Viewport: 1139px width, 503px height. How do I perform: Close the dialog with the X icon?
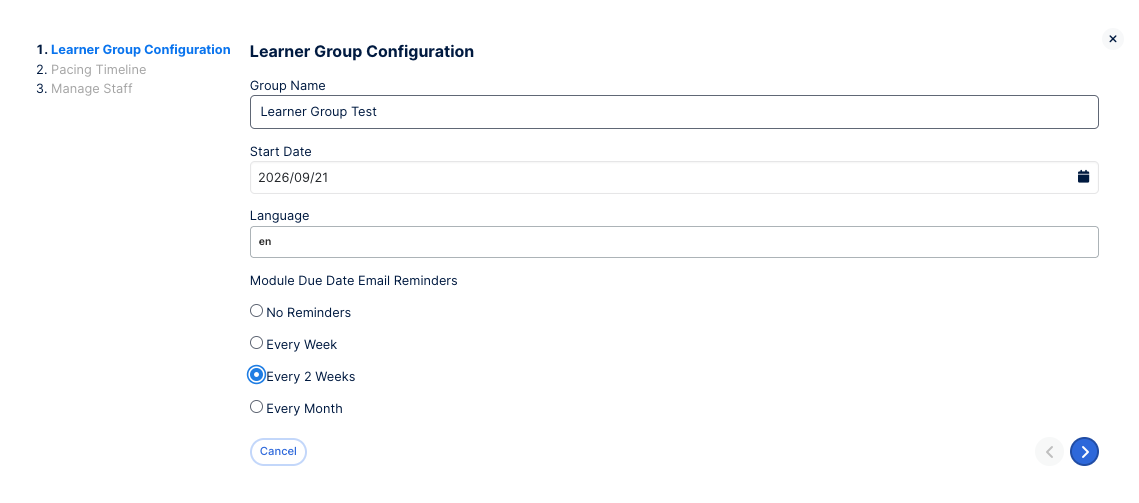[1112, 39]
